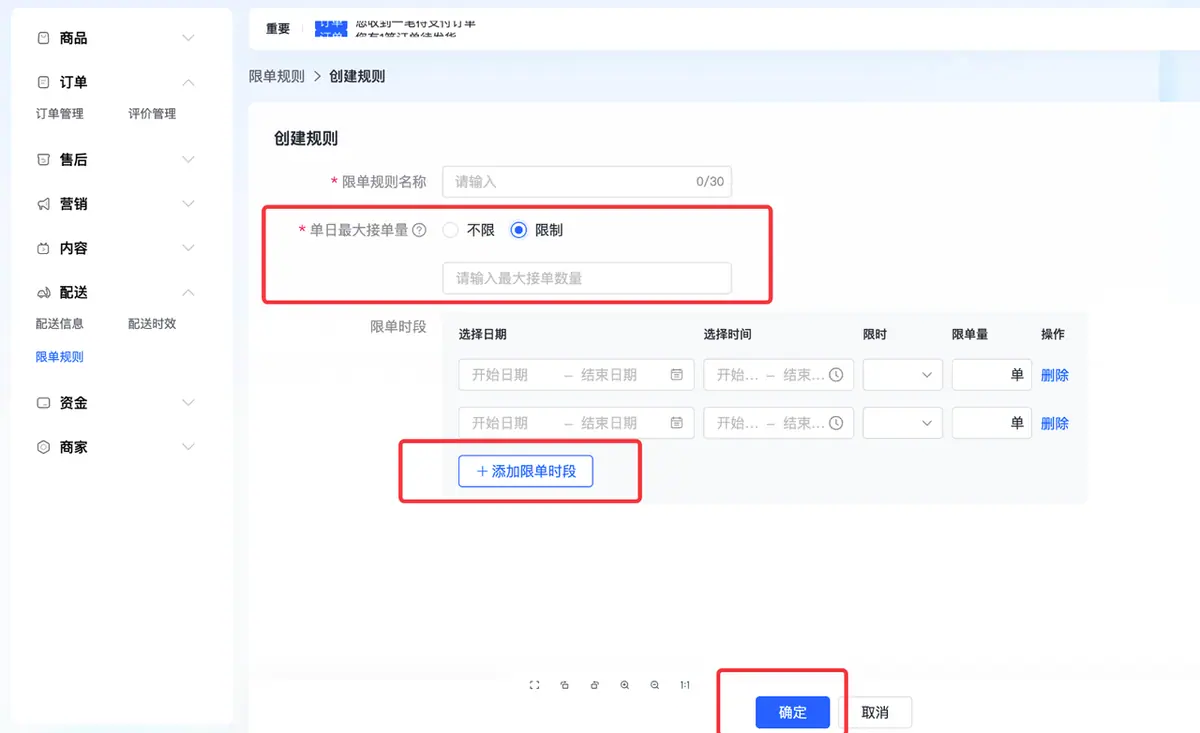
Task: Click the 操作 column header
Action: coord(1053,334)
